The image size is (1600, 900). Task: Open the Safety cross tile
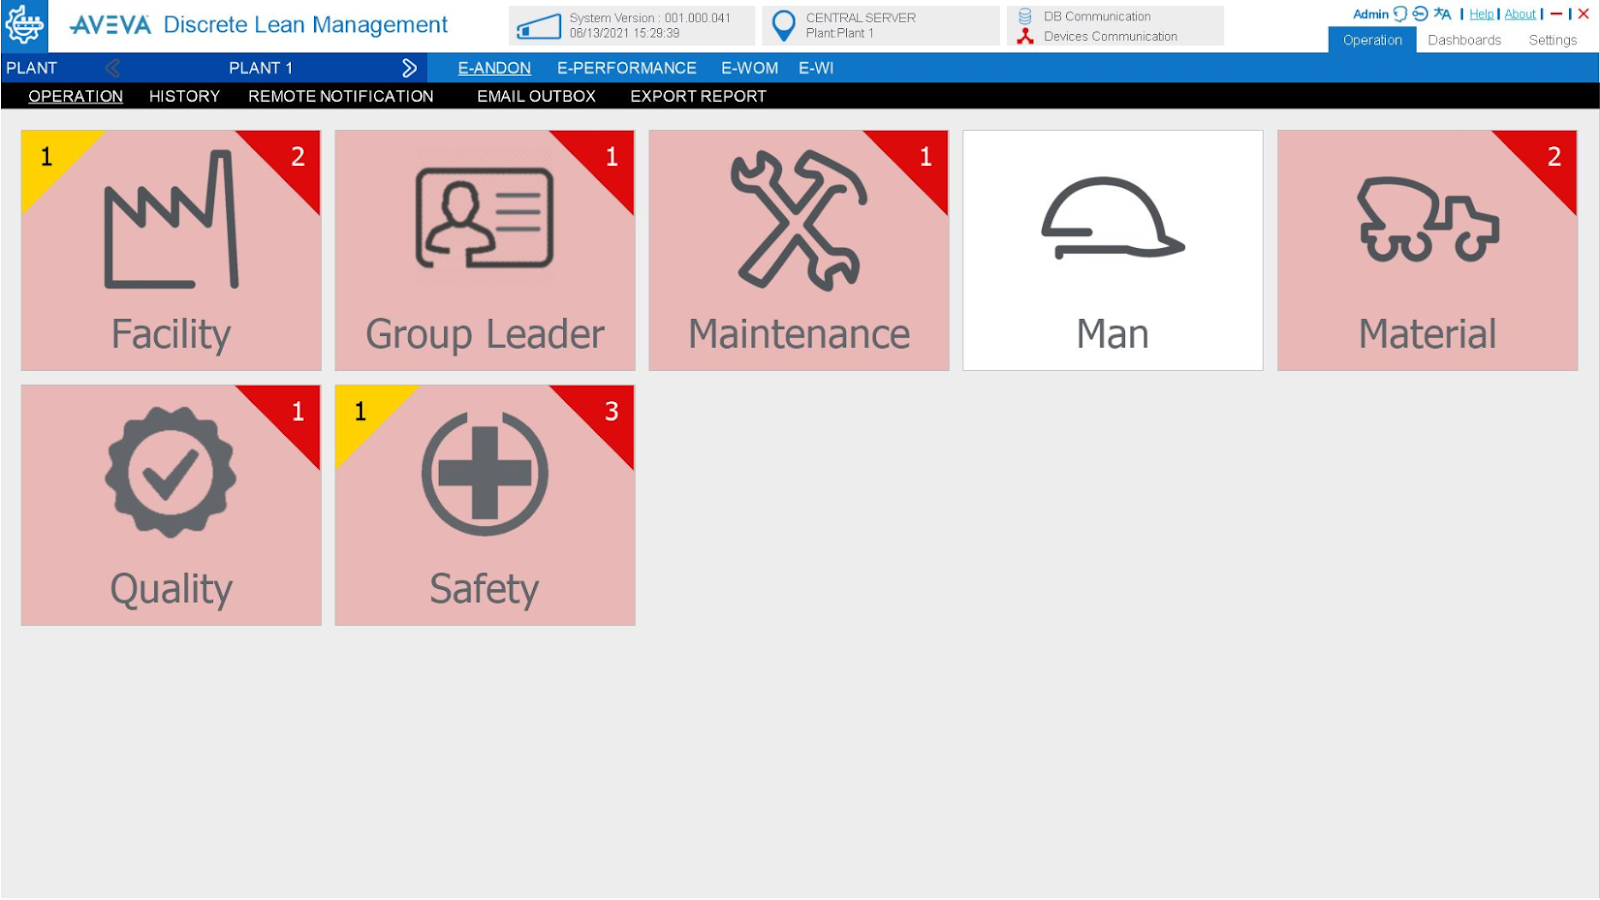coord(485,505)
